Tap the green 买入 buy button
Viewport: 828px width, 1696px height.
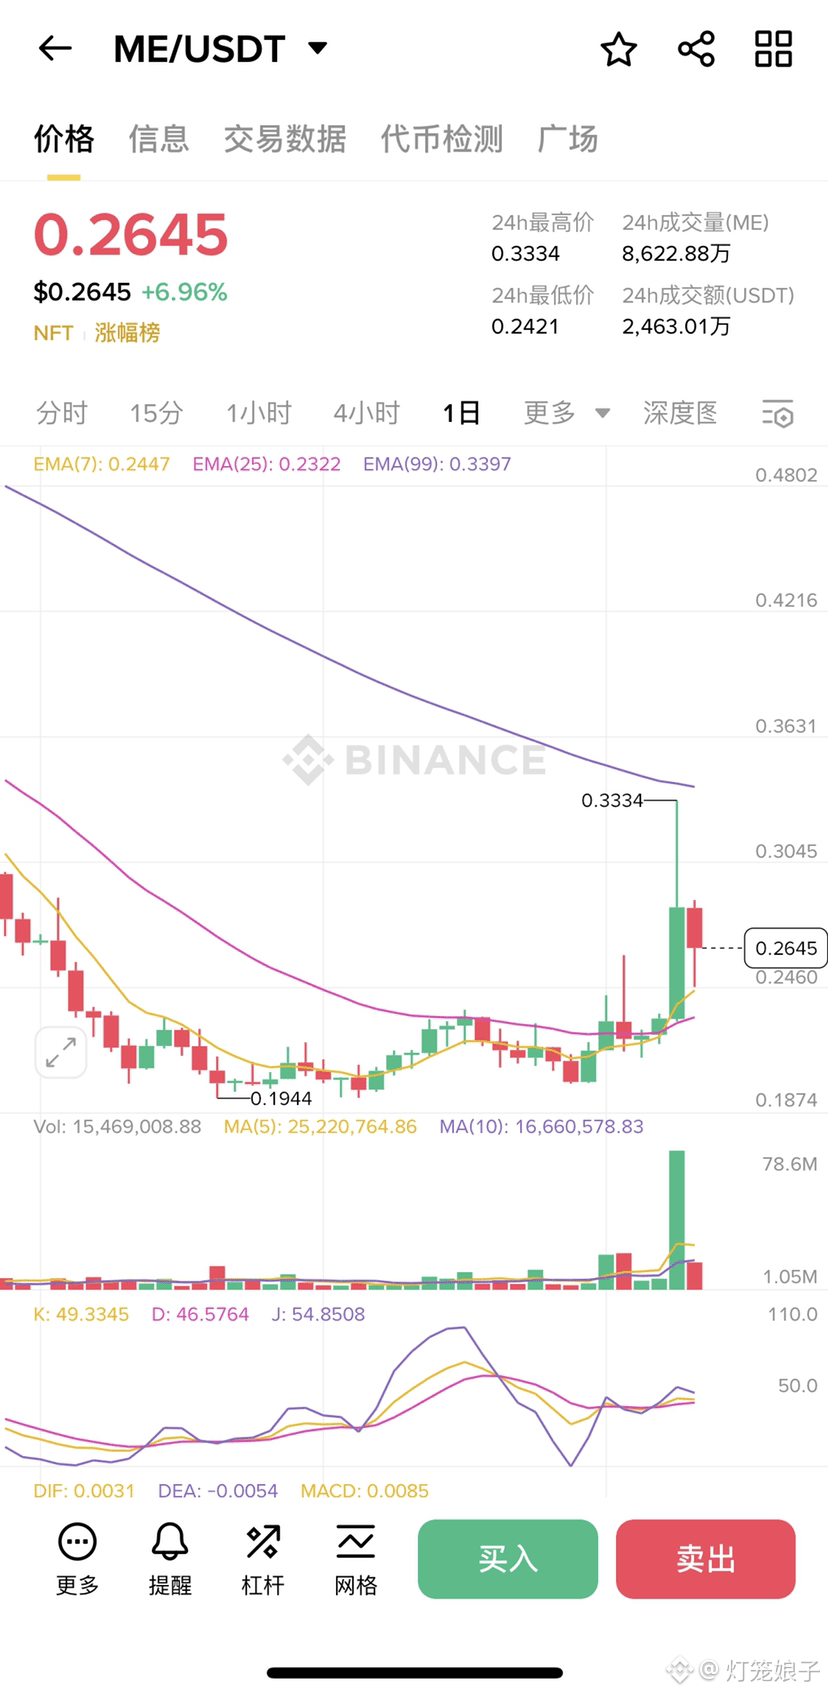pyautogui.click(x=508, y=1559)
